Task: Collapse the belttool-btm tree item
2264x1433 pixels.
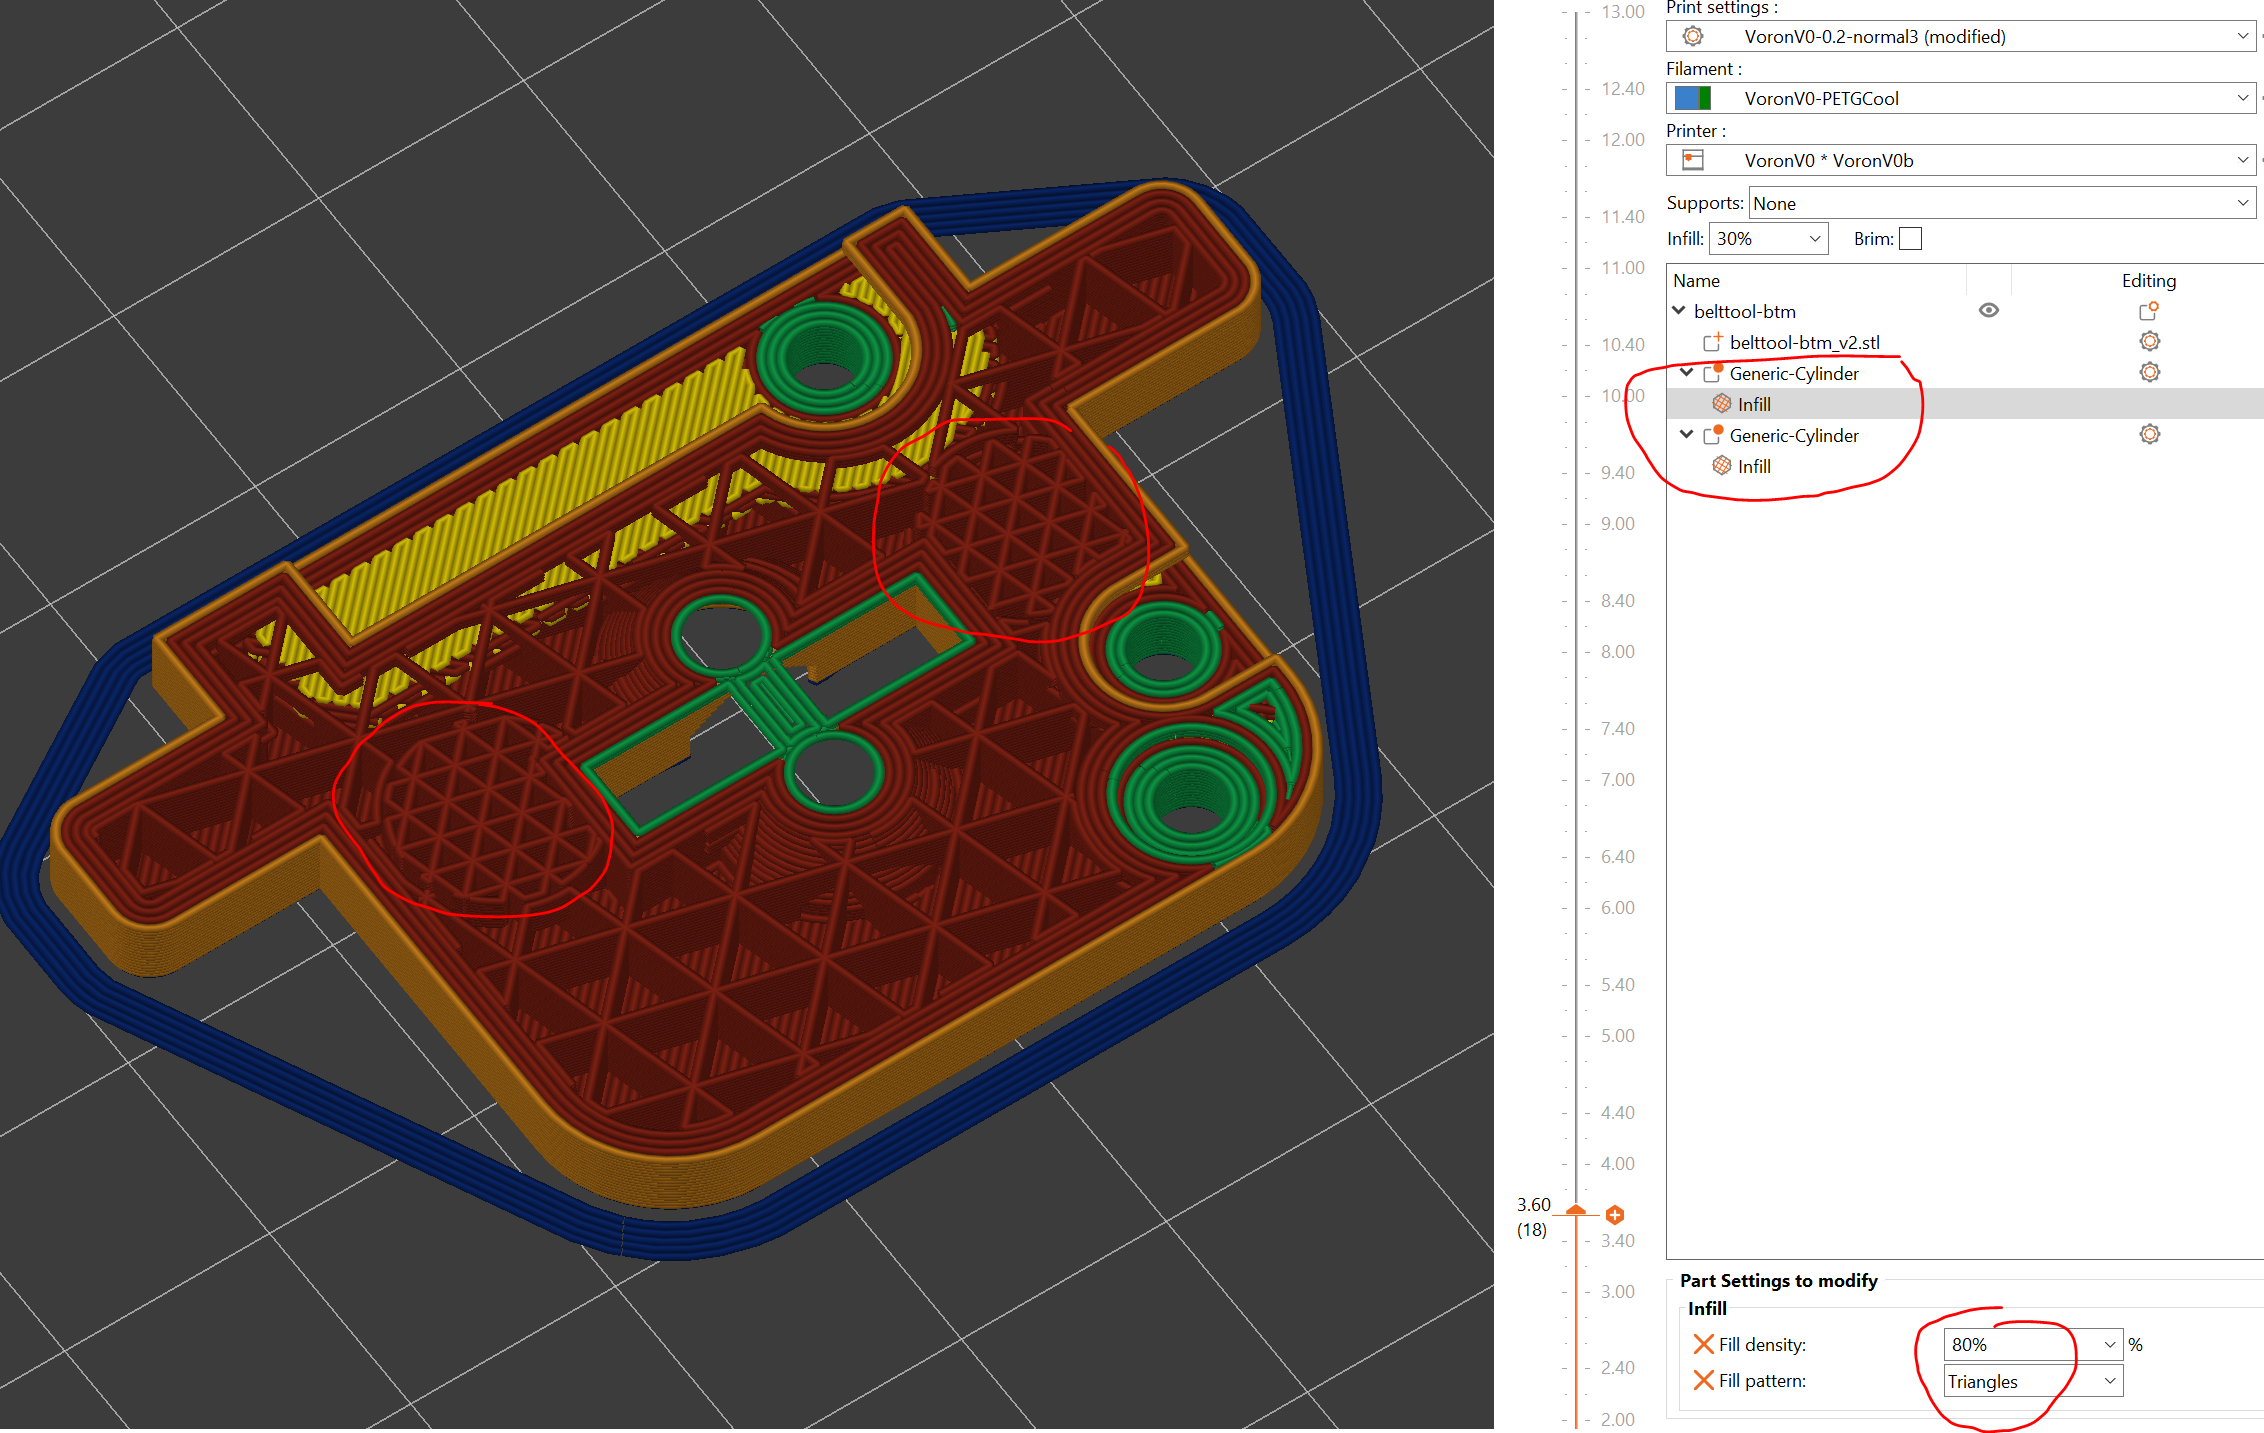Action: coord(1680,310)
